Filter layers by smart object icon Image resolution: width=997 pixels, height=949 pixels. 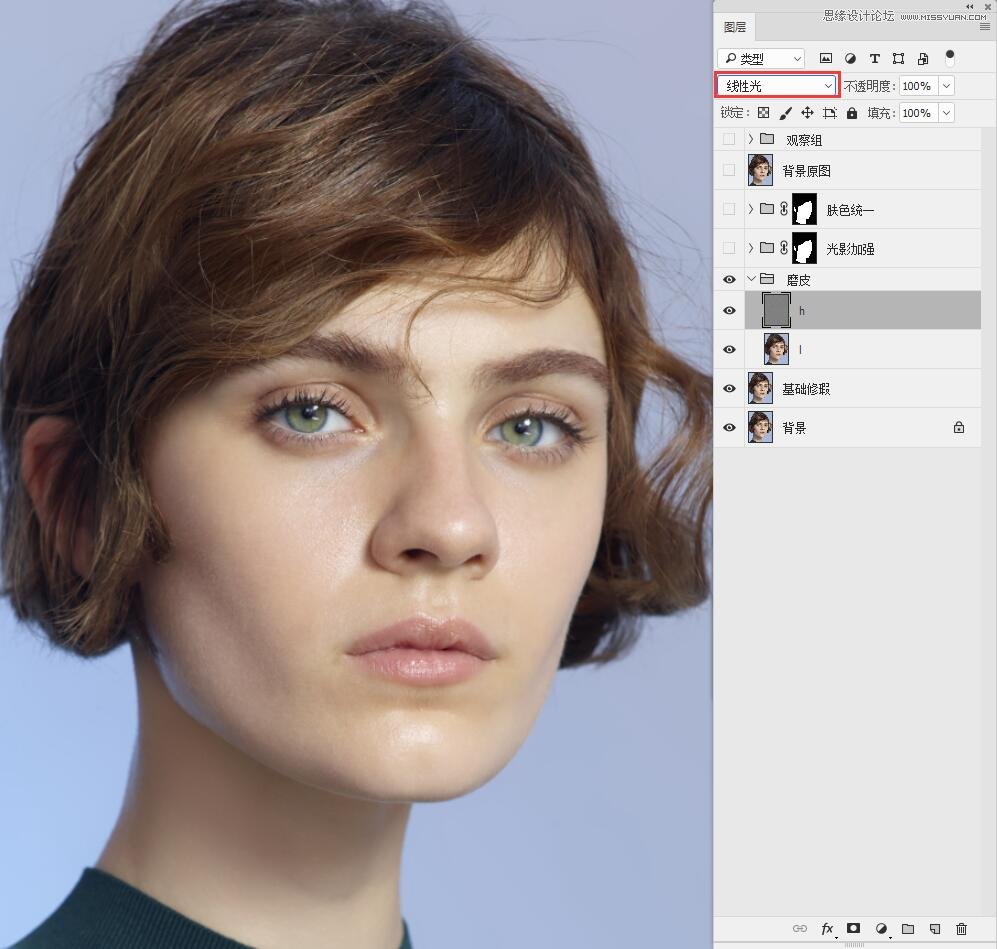[923, 58]
